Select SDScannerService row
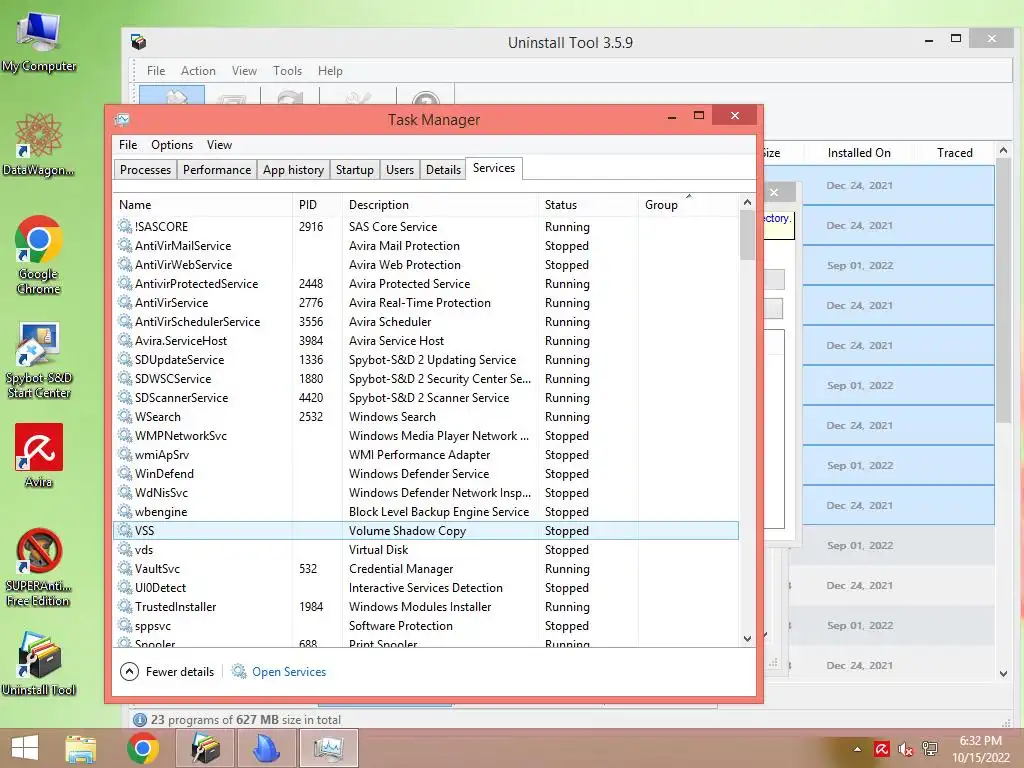This screenshot has height=768, width=1024. tap(426, 398)
